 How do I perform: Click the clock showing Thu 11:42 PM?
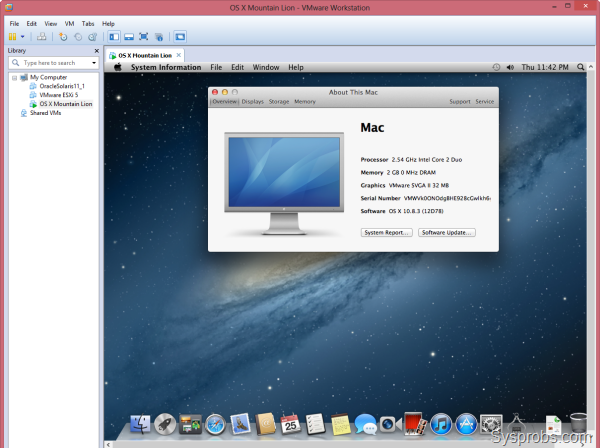[x=545, y=67]
